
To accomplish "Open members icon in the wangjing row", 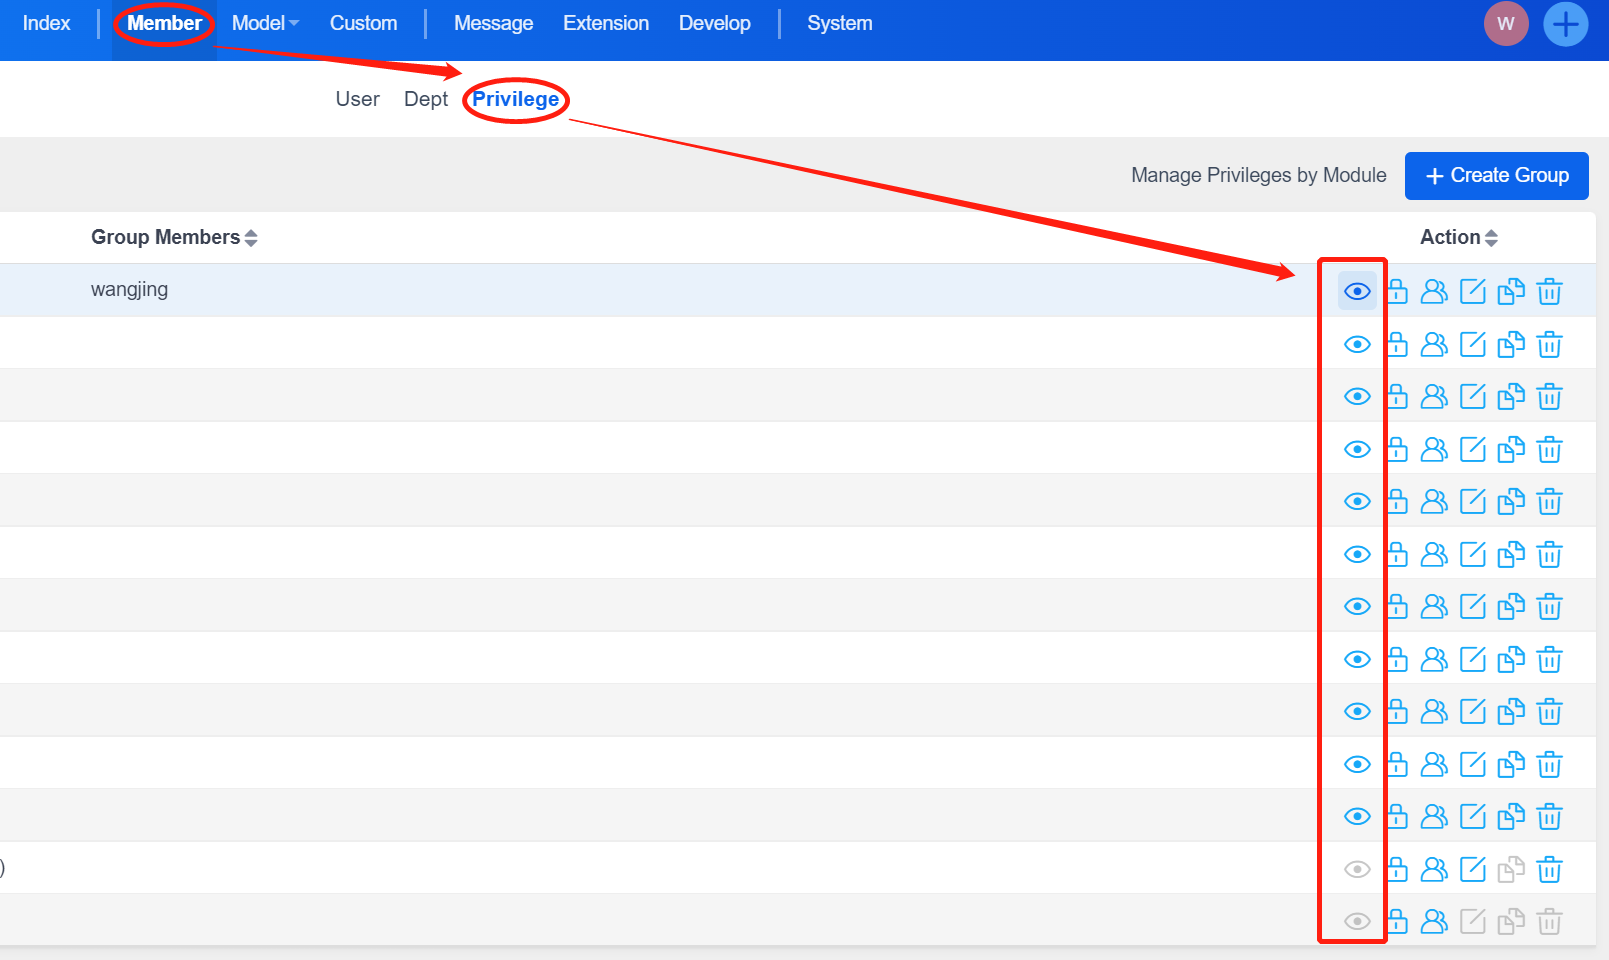I will (x=1434, y=291).
